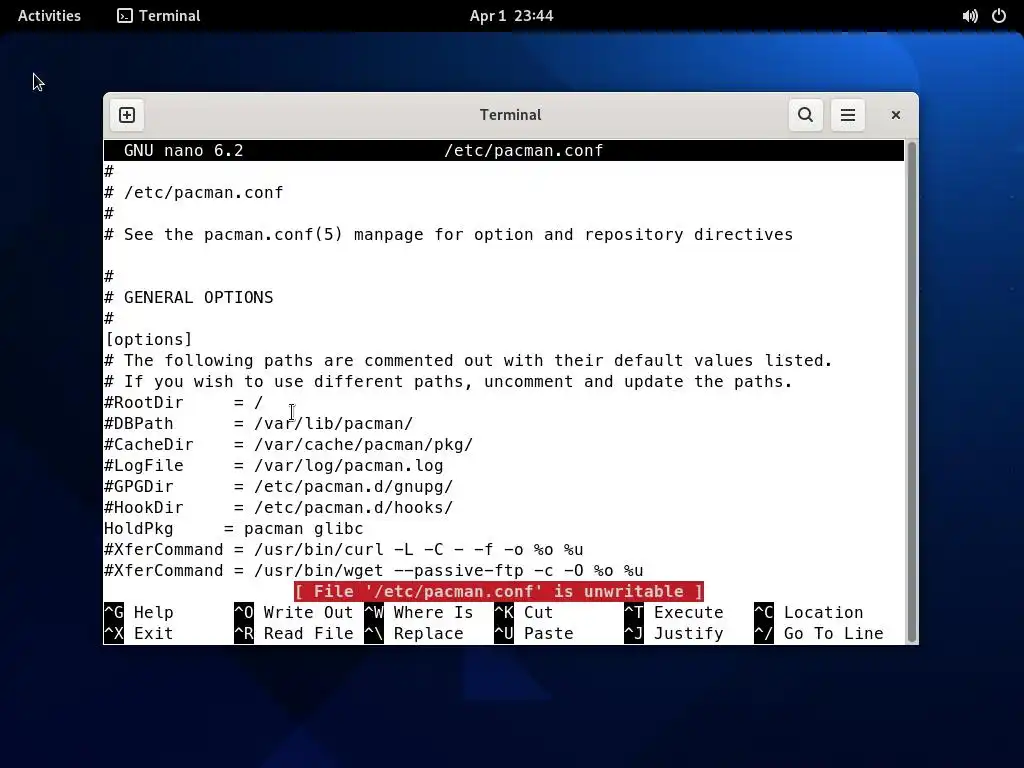This screenshot has height=768, width=1024.
Task: Click the '# /etc/pacman.conf' comment line
Action: click(x=194, y=193)
